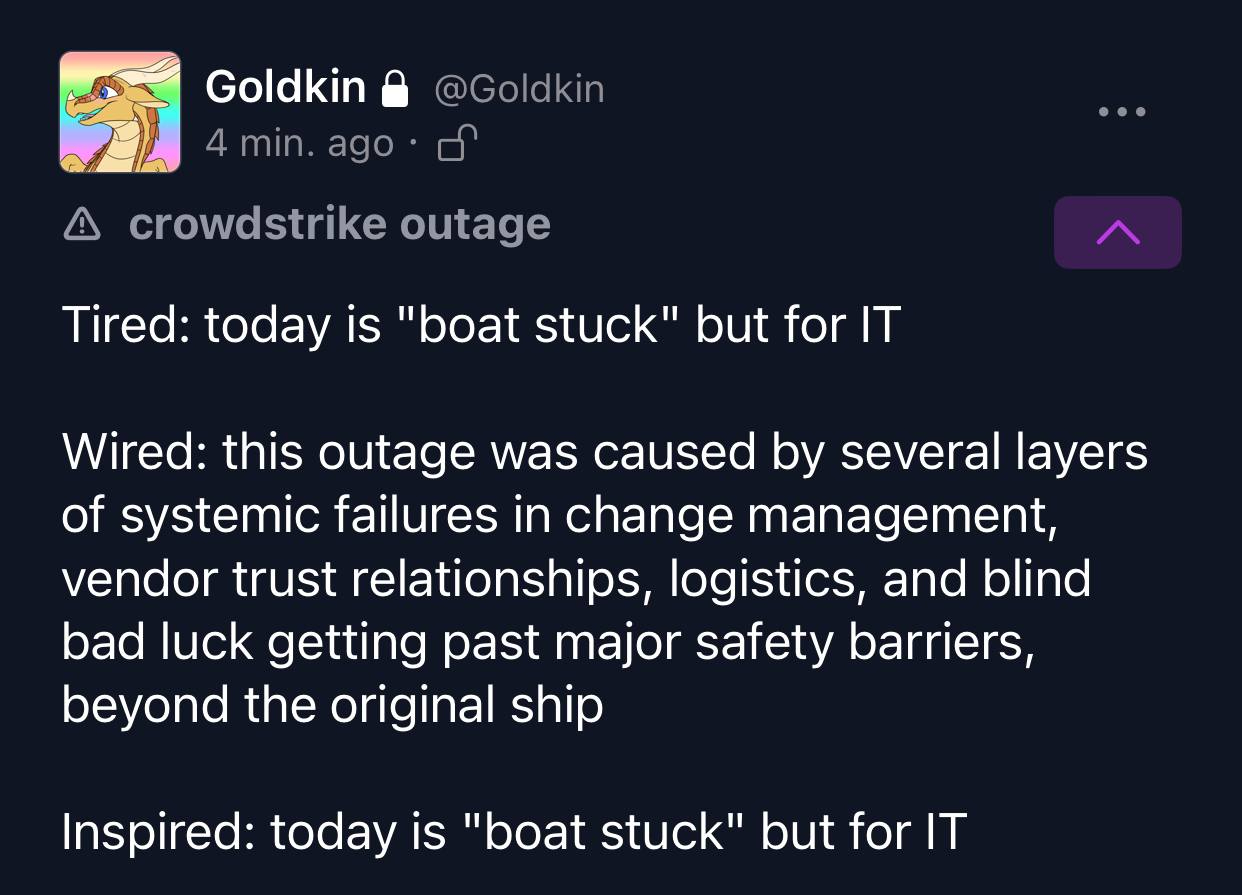Open the "4 min. ago" timestamp permalink
This screenshot has height=895, width=1242.
coord(299,145)
